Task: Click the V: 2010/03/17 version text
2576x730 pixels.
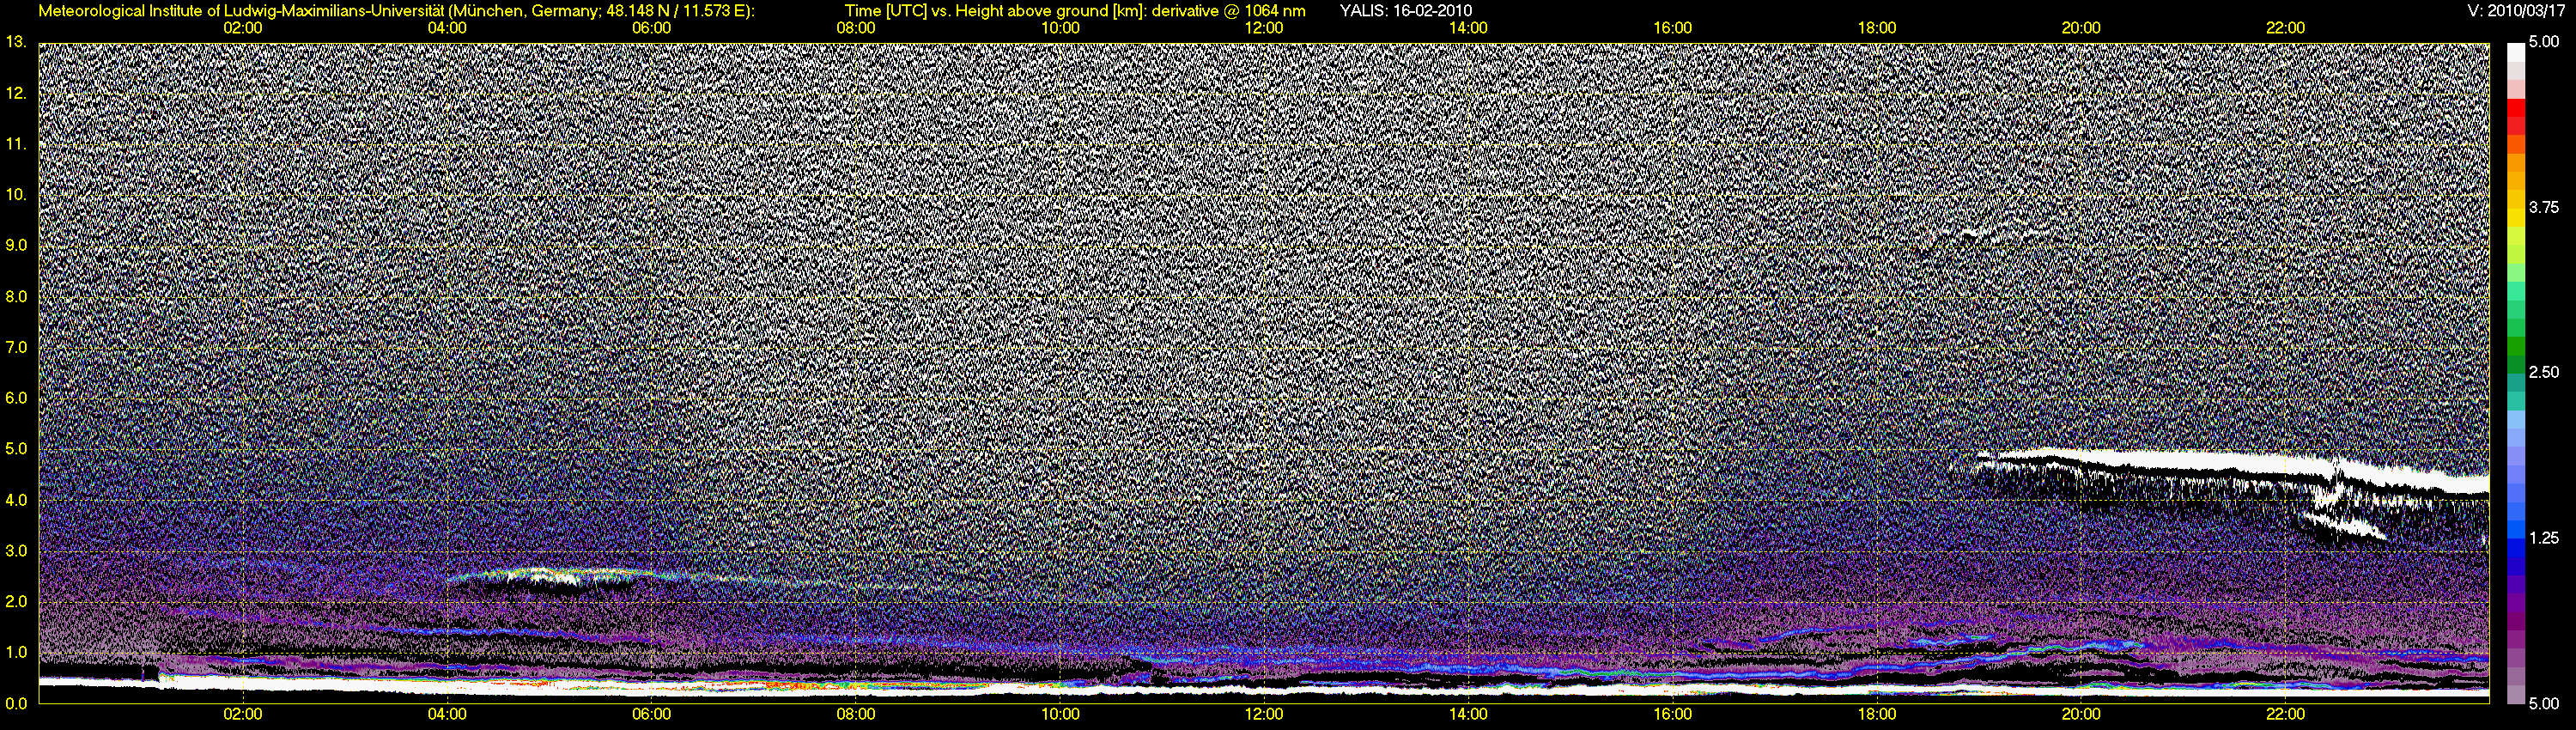Action: [x=2523, y=11]
